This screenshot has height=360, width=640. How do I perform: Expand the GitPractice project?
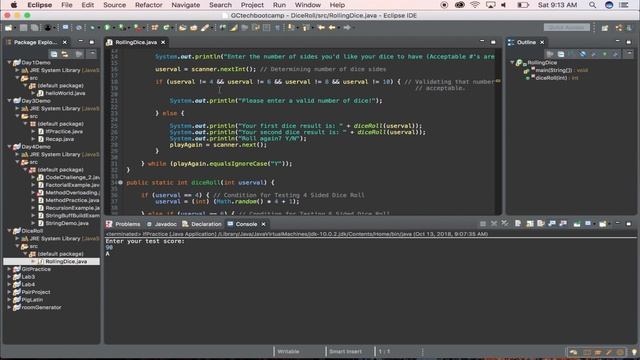tap(9, 269)
